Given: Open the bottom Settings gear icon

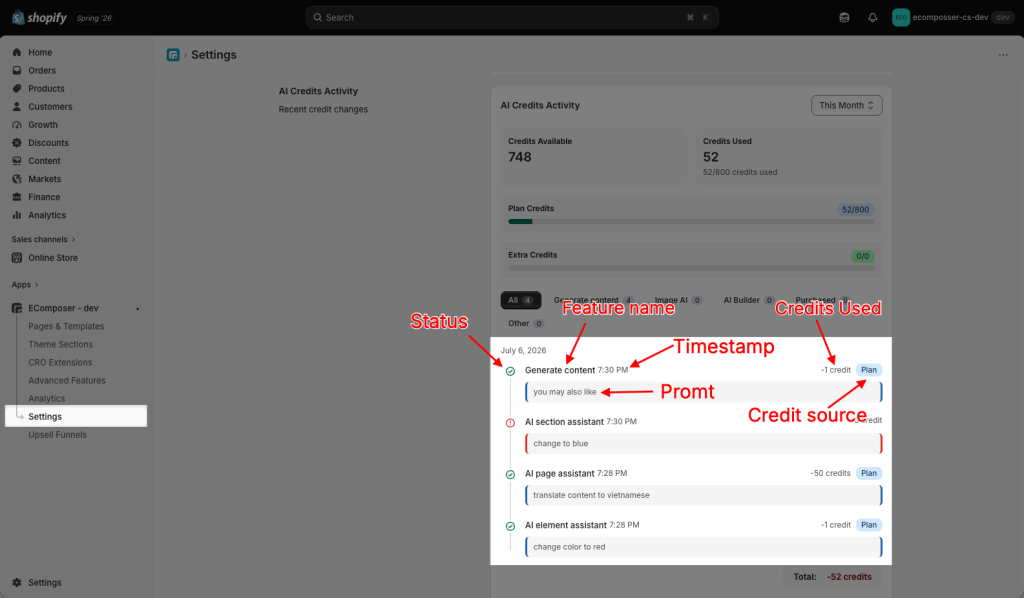Looking at the screenshot, I should tap(17, 582).
